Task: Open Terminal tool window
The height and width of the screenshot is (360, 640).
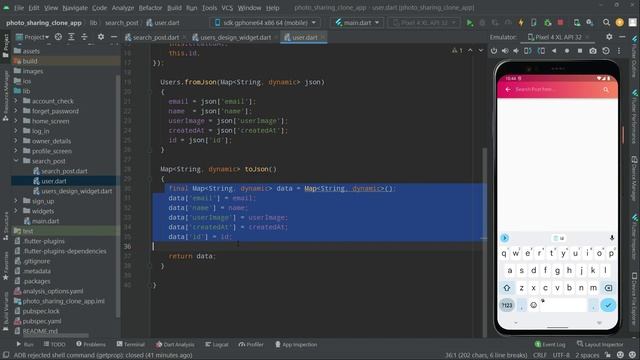Action: click(x=130, y=344)
